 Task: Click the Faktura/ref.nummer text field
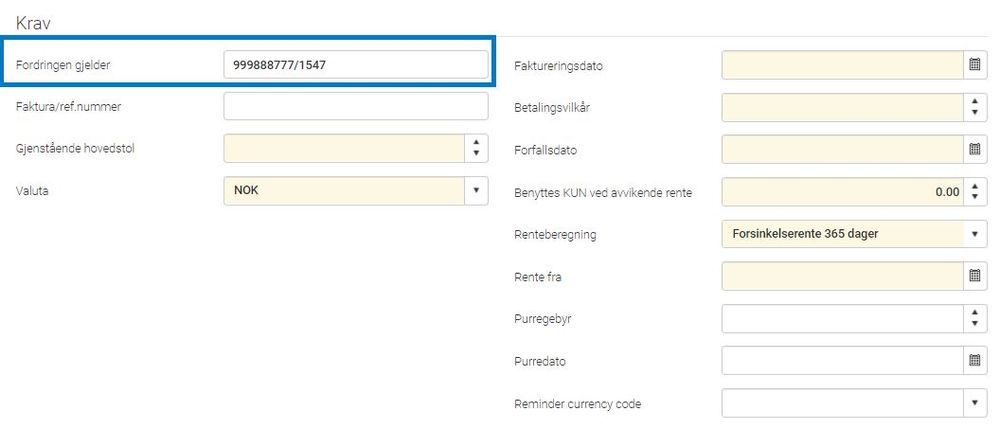356,106
